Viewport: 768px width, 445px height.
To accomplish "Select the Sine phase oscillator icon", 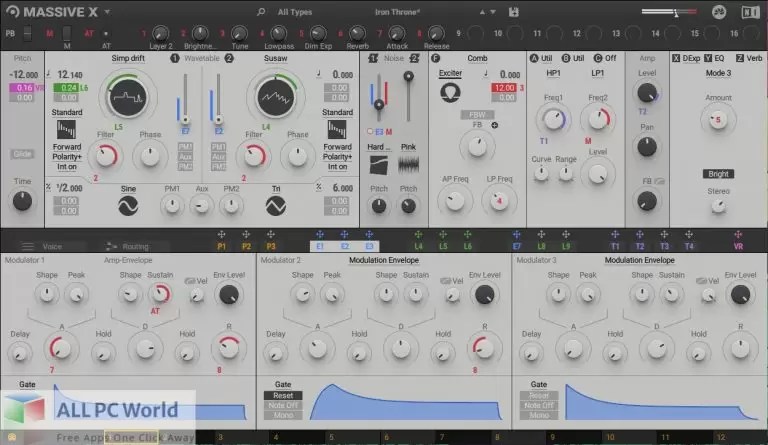I will pos(128,206).
